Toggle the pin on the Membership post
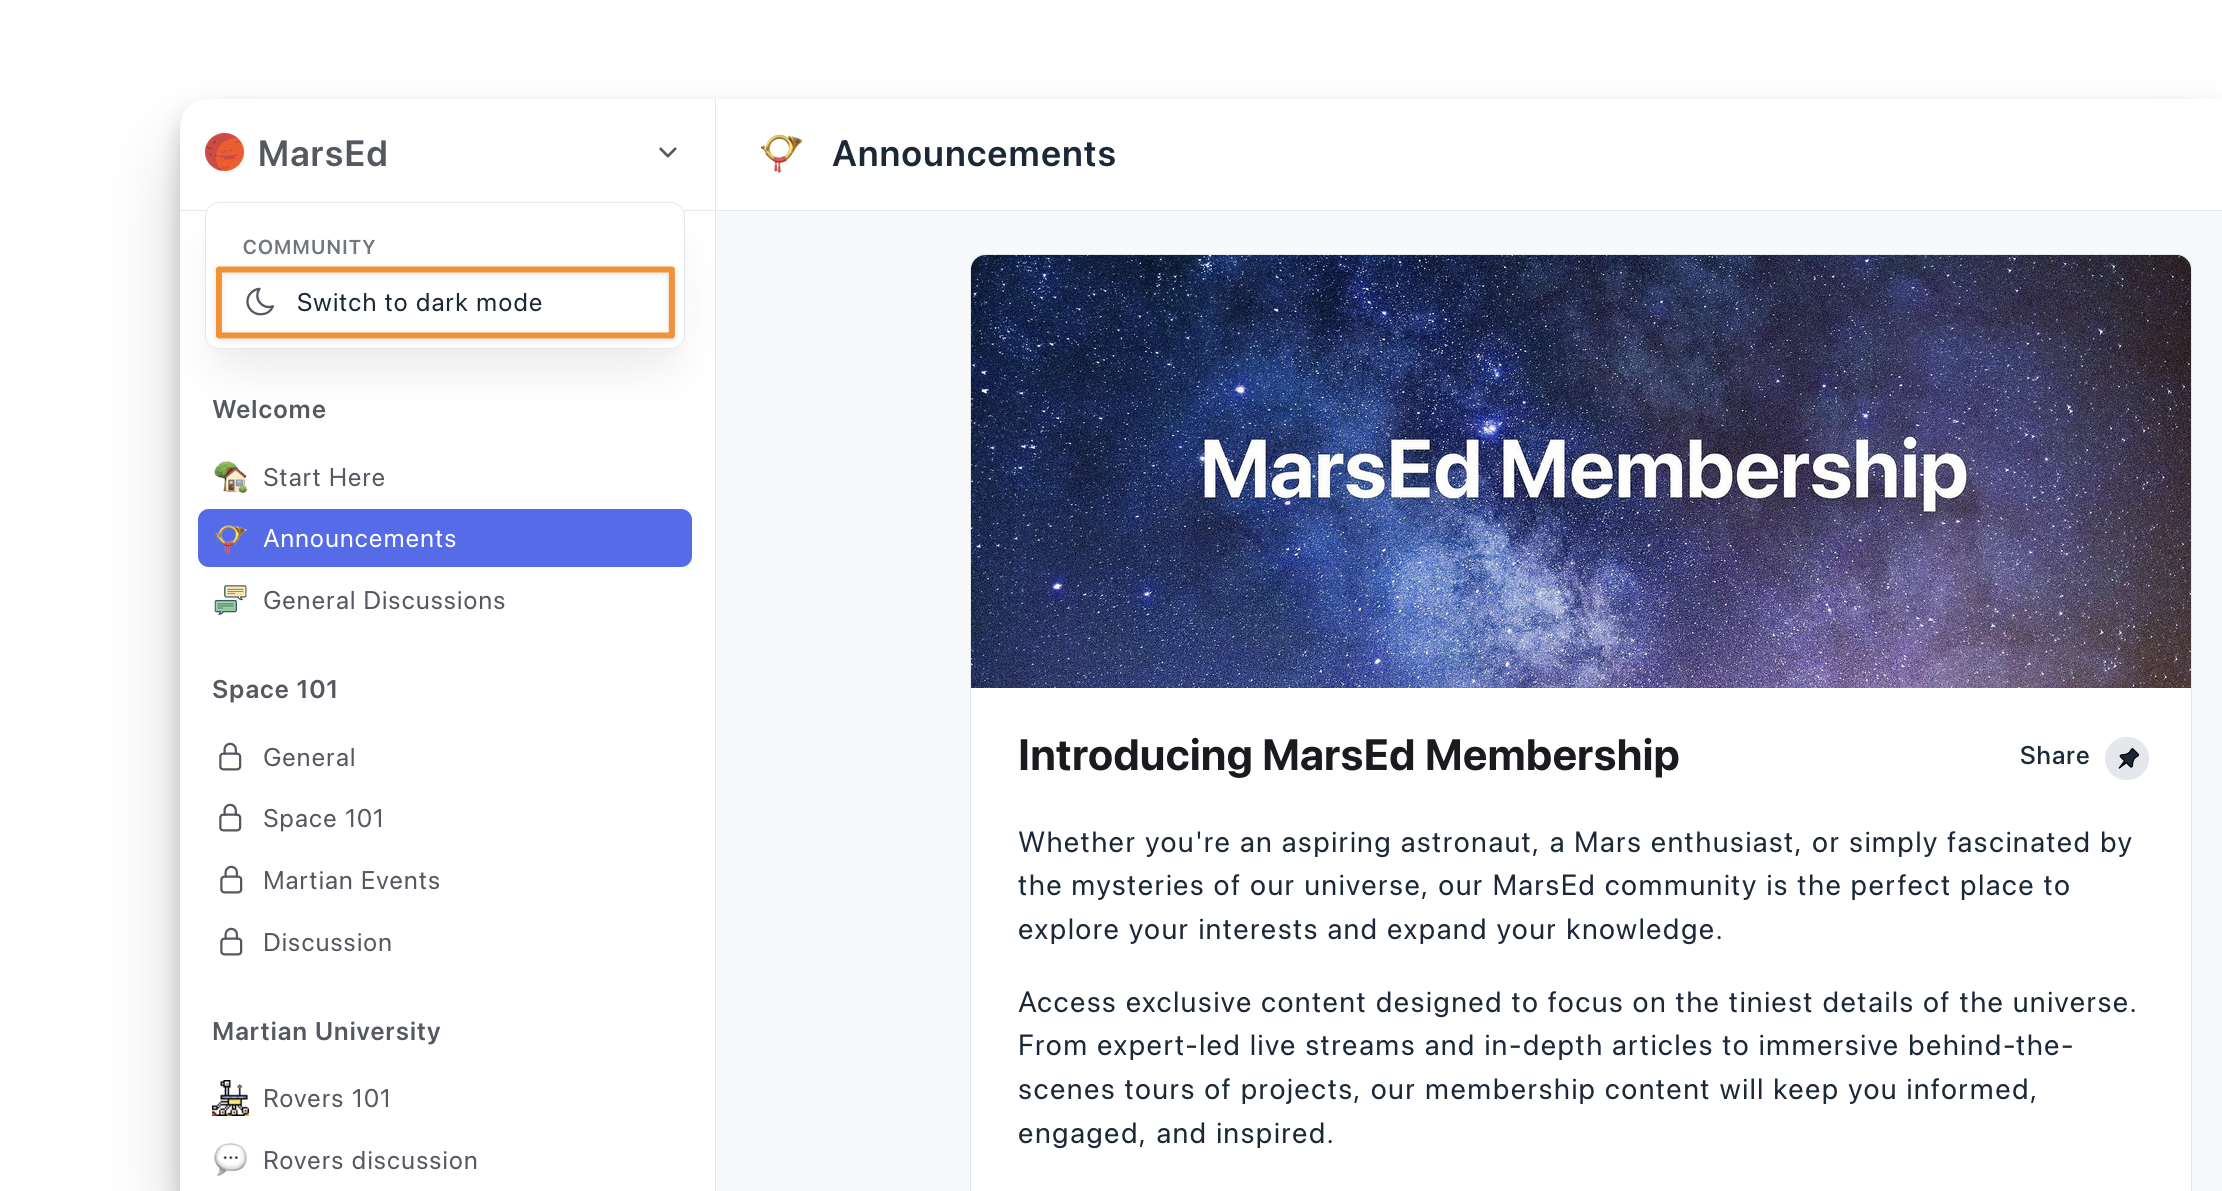 [2127, 758]
